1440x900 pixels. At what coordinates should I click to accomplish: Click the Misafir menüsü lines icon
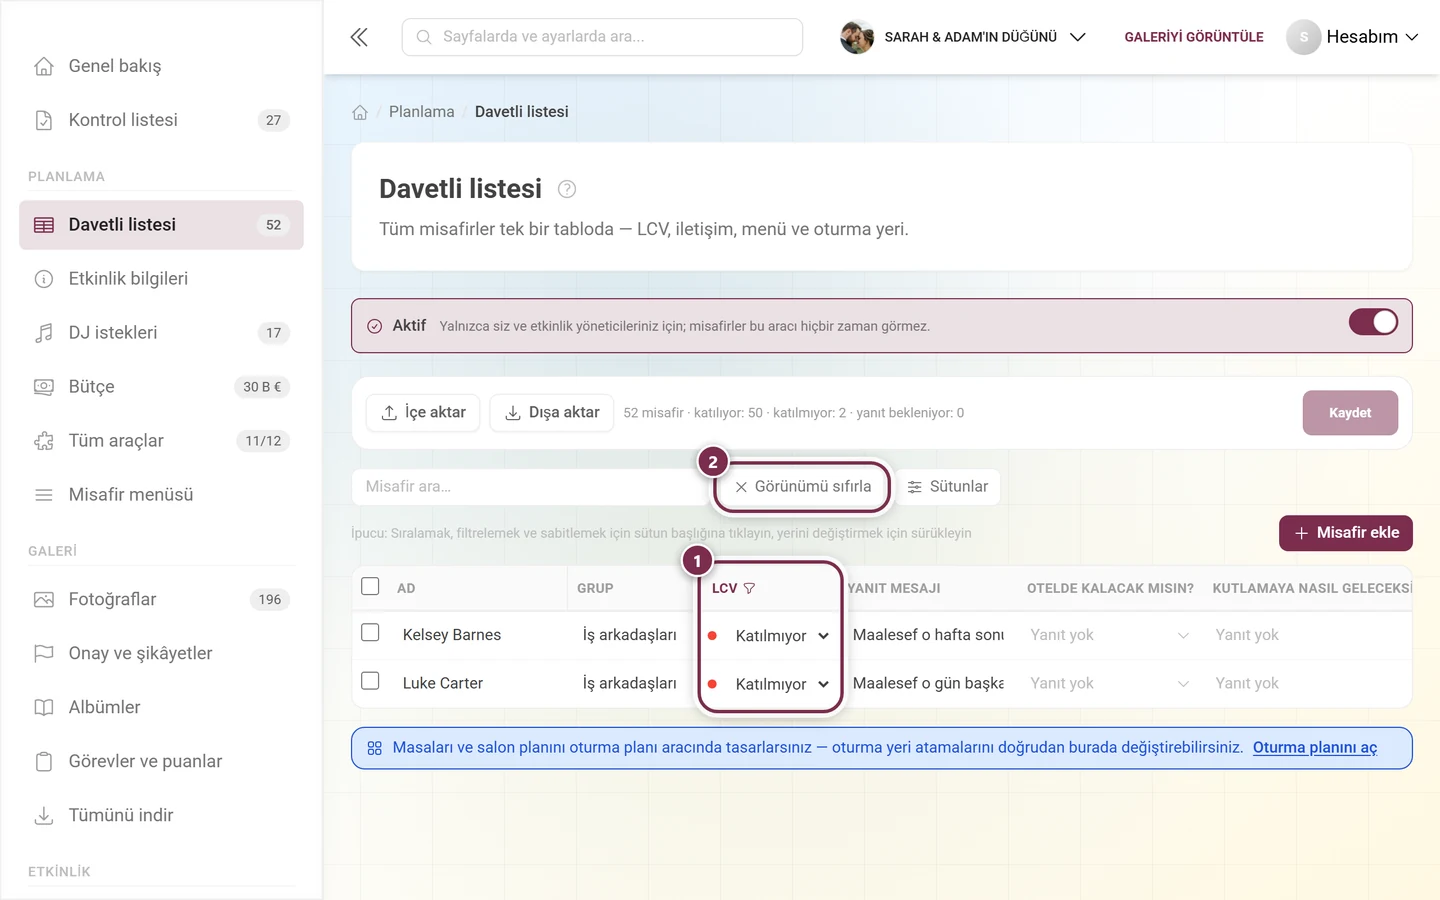44,495
